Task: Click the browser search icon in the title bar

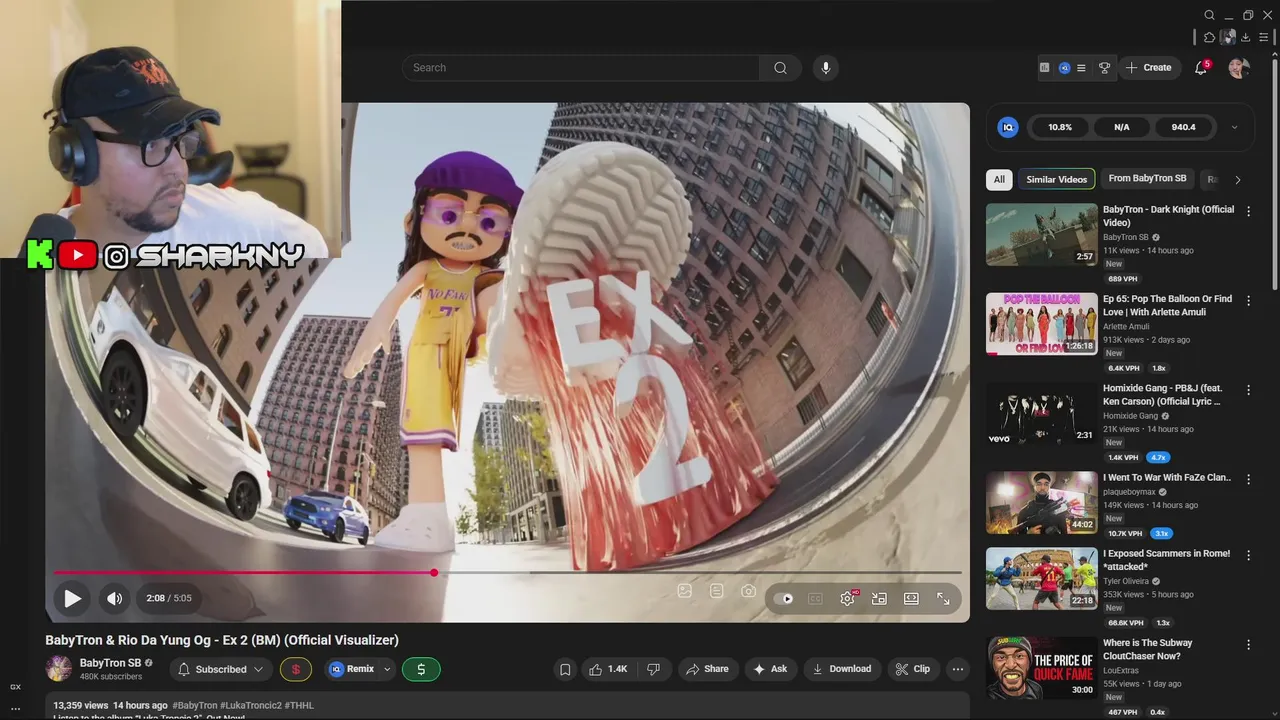Action: tap(1209, 15)
